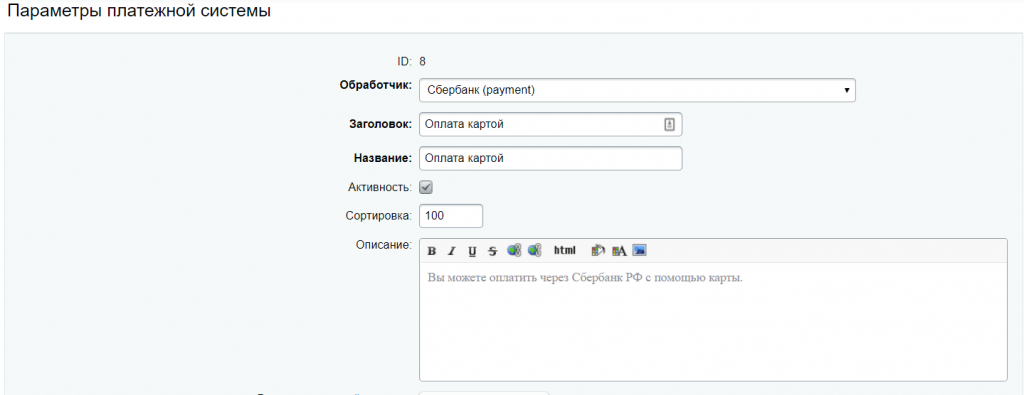The width and height of the screenshot is (1024, 395).
Task: Toggle strikethrough formatting in description editor
Action: (492, 251)
